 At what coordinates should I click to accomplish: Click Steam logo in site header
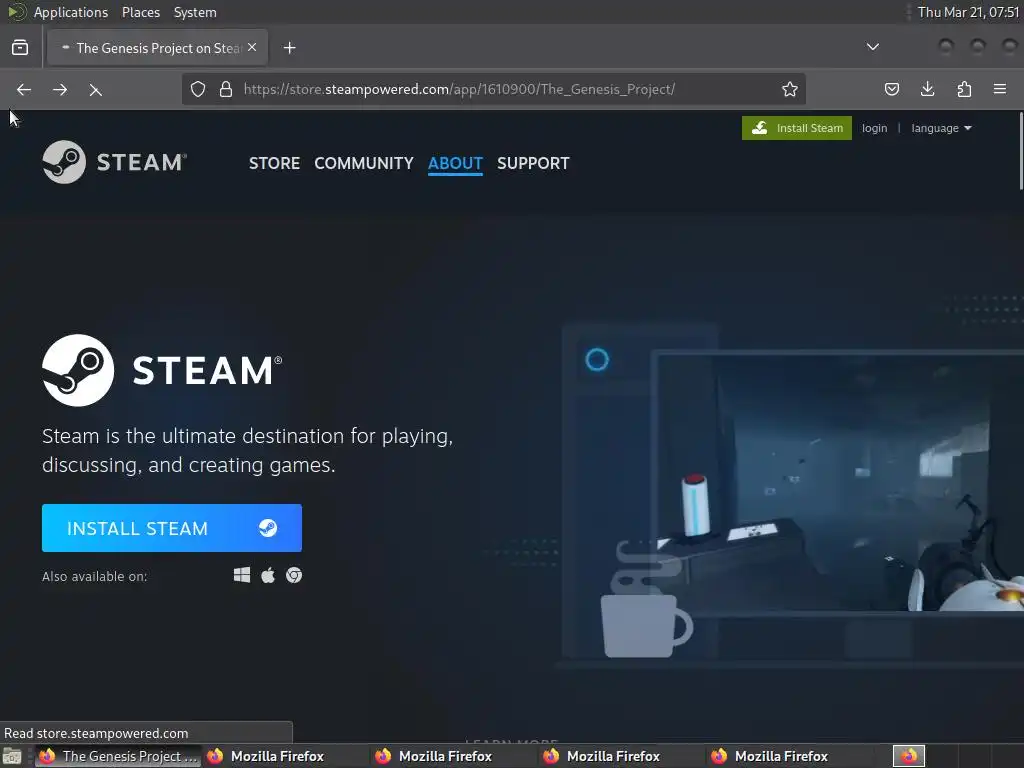pos(115,162)
